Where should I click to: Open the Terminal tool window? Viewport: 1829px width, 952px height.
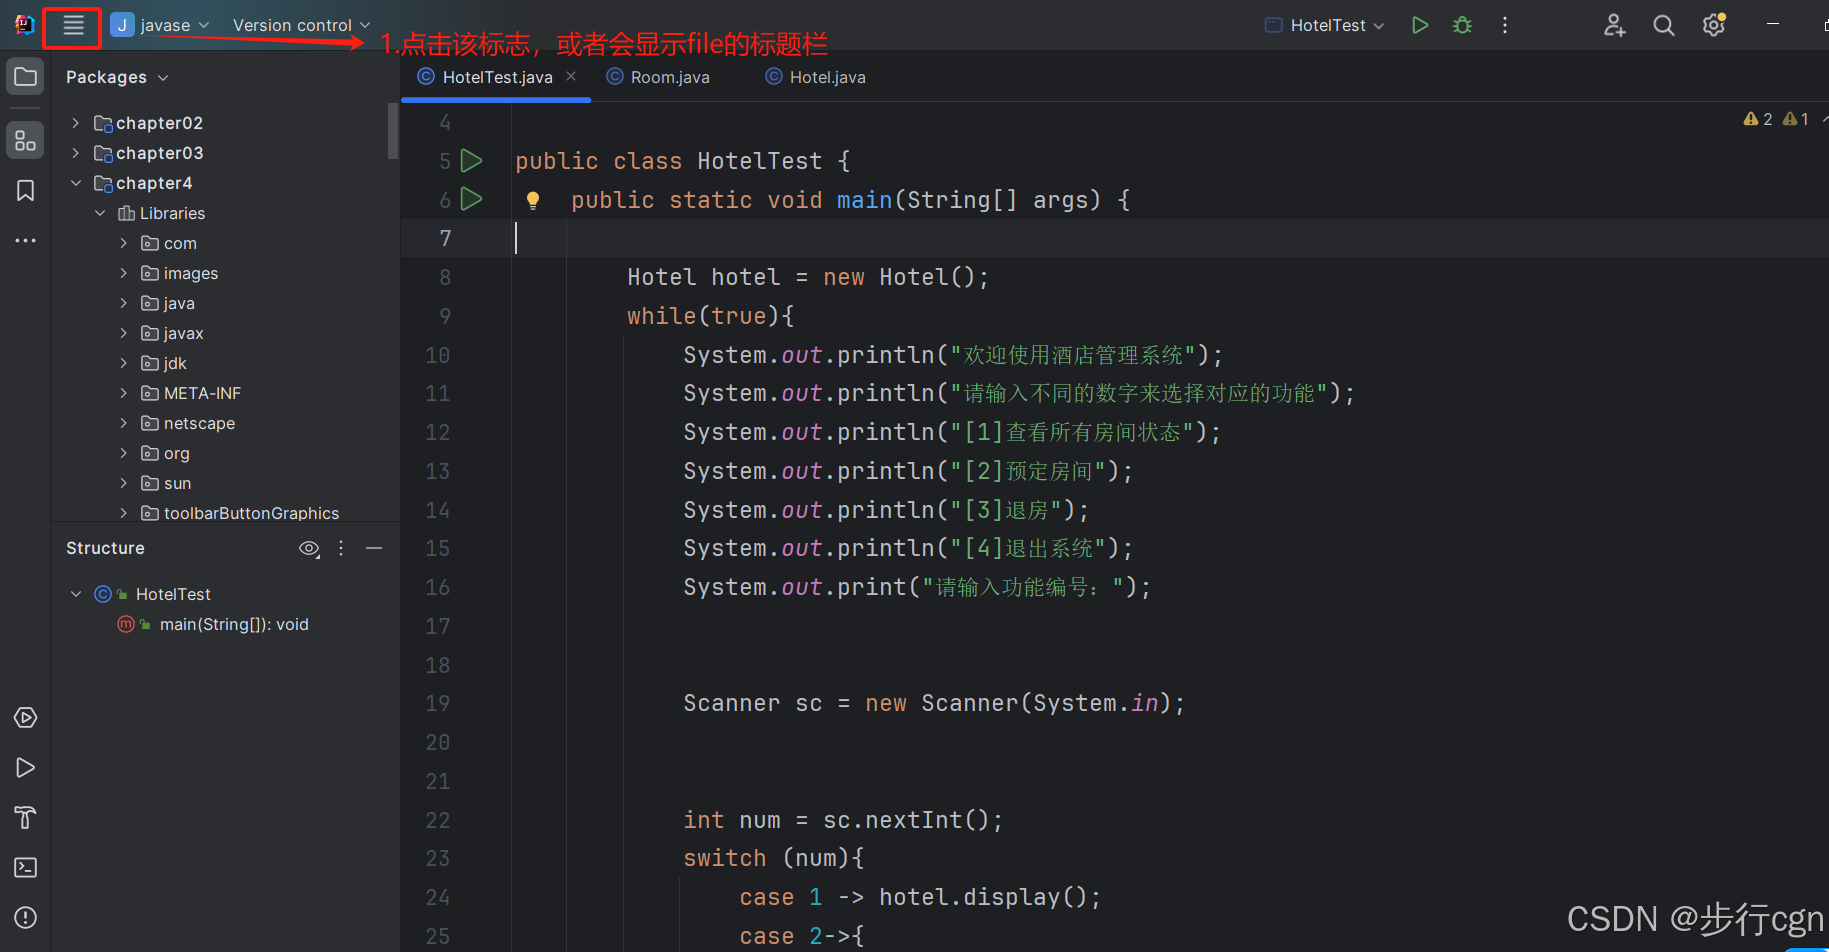pos(26,868)
